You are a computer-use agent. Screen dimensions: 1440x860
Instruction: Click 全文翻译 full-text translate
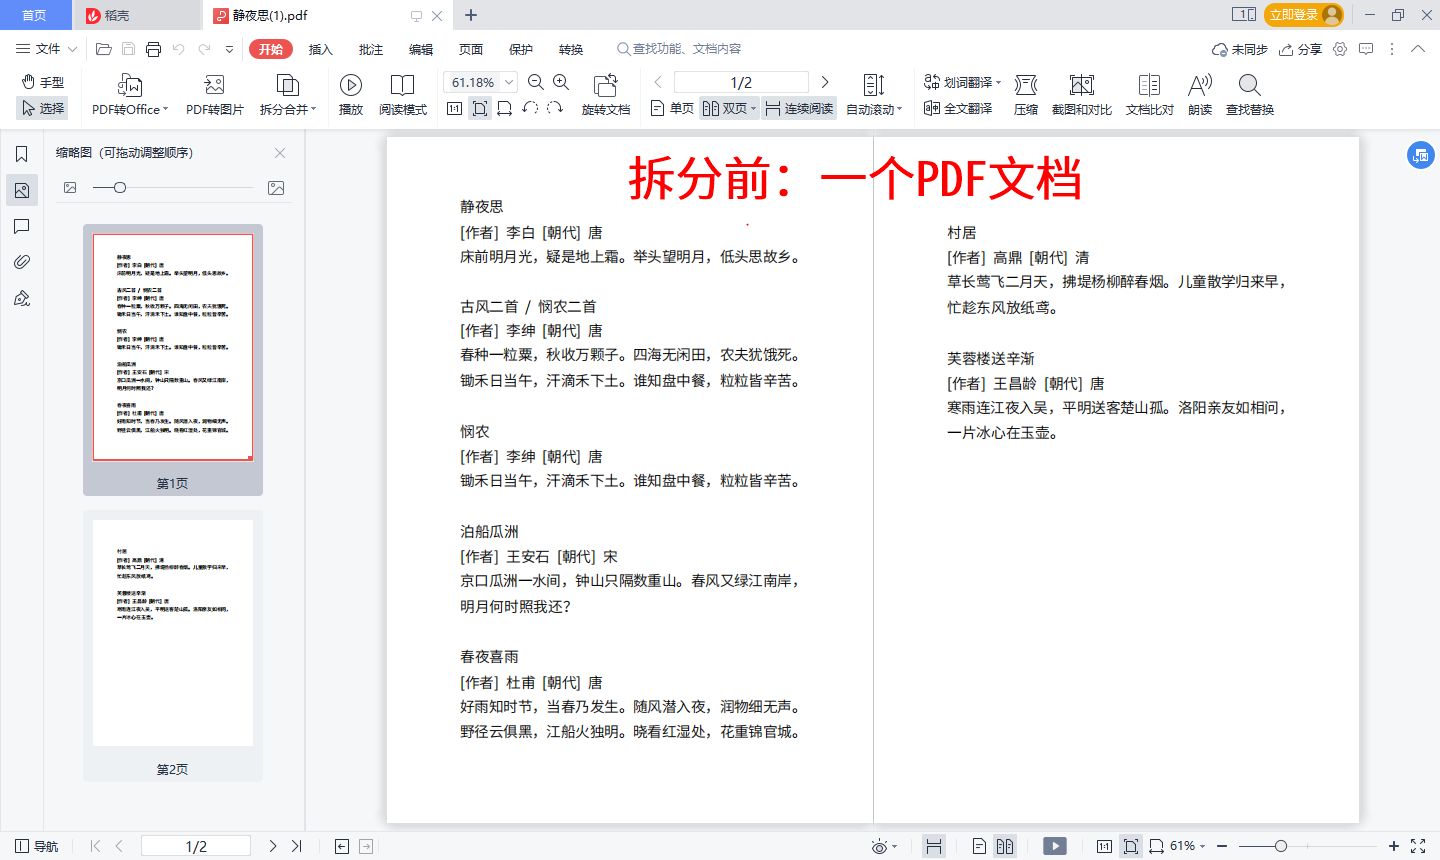(958, 108)
